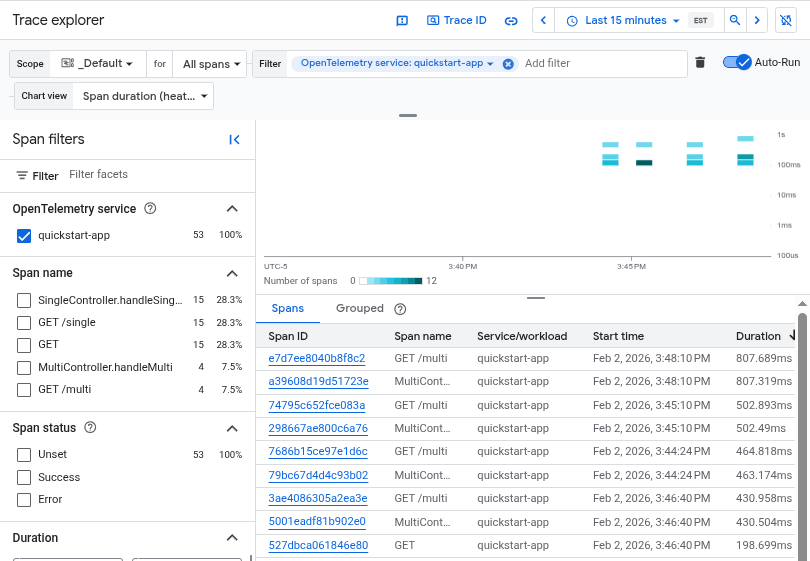Viewport: 810px width, 561px height.
Task: Switch to the Grouped tab
Action: (x=357, y=309)
